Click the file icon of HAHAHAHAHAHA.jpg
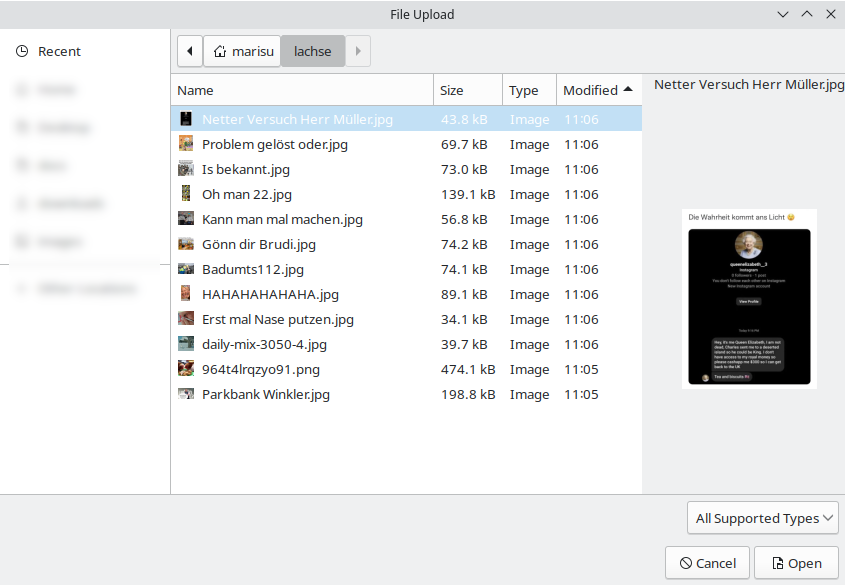The height and width of the screenshot is (585, 845). 186,294
